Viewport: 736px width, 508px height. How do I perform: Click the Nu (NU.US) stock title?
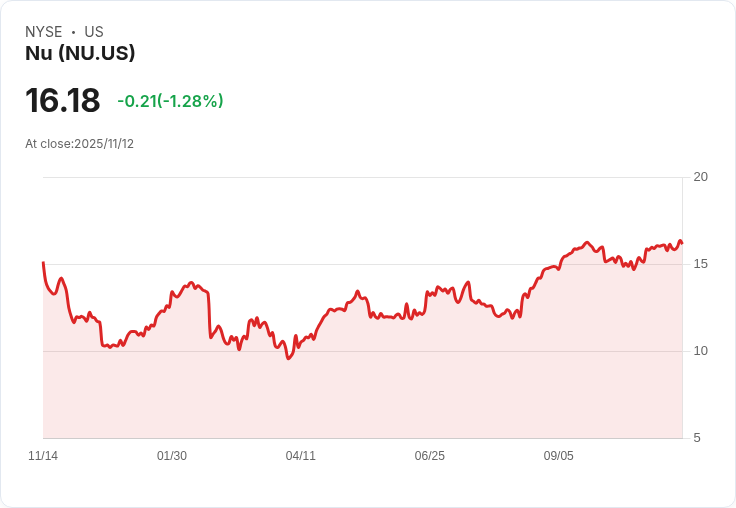point(80,53)
